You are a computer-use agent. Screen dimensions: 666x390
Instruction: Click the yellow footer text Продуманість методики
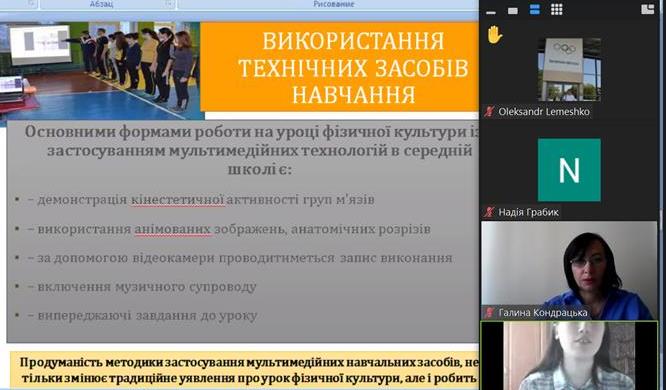point(248,370)
